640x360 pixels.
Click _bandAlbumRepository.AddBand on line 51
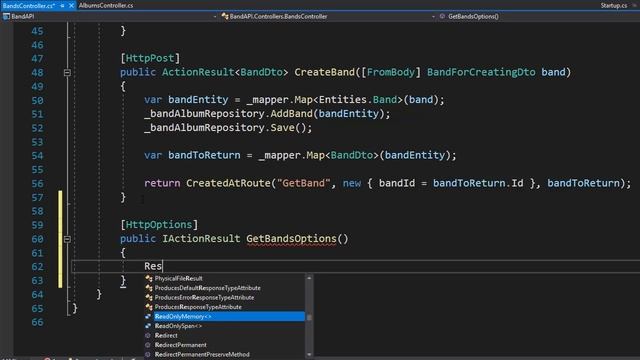click(x=228, y=114)
